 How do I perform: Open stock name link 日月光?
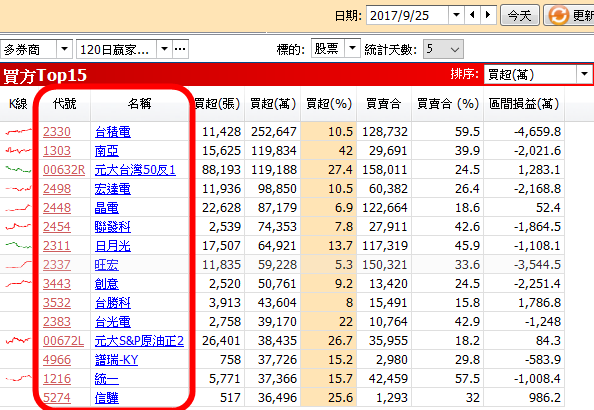[113, 246]
